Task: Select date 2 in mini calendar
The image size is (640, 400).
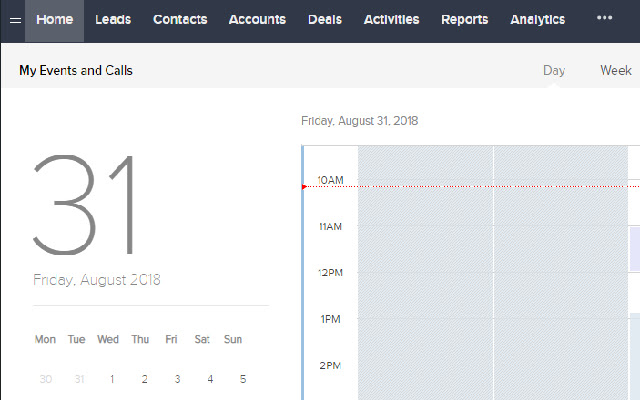Action: coord(145,379)
